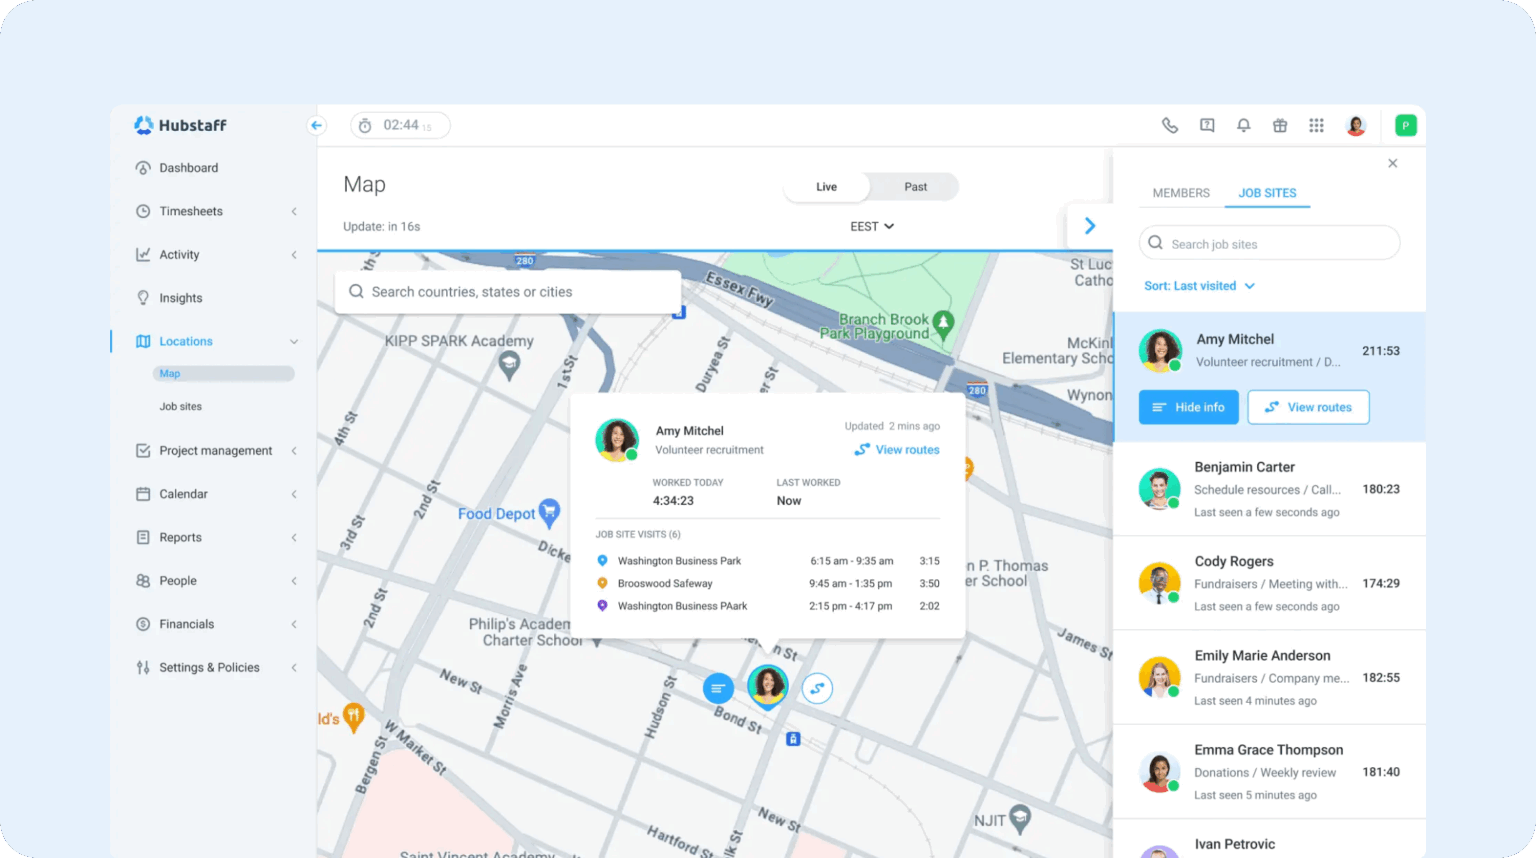1536x858 pixels.
Task: Switch map to Past mode
Action: point(915,187)
